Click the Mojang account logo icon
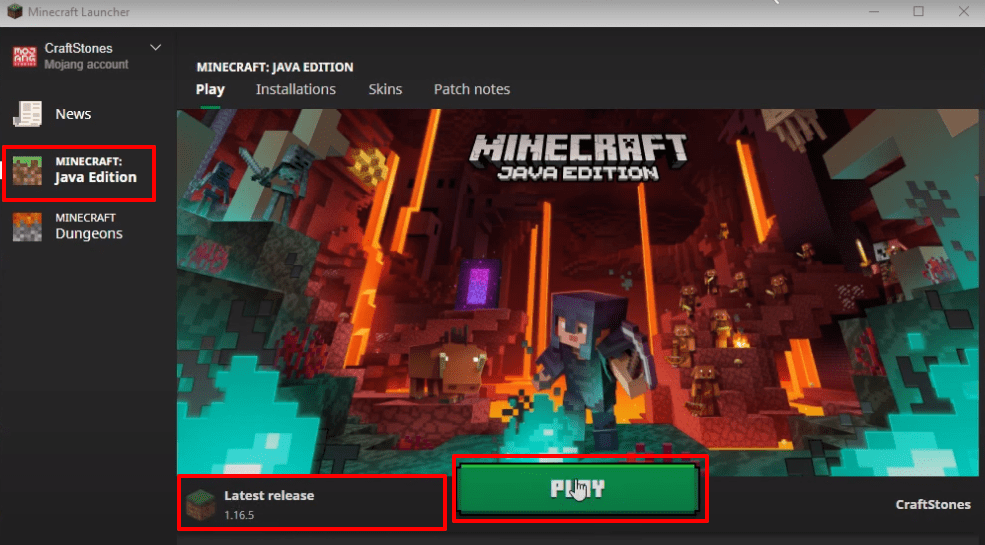The width and height of the screenshot is (985, 545). pos(25,56)
